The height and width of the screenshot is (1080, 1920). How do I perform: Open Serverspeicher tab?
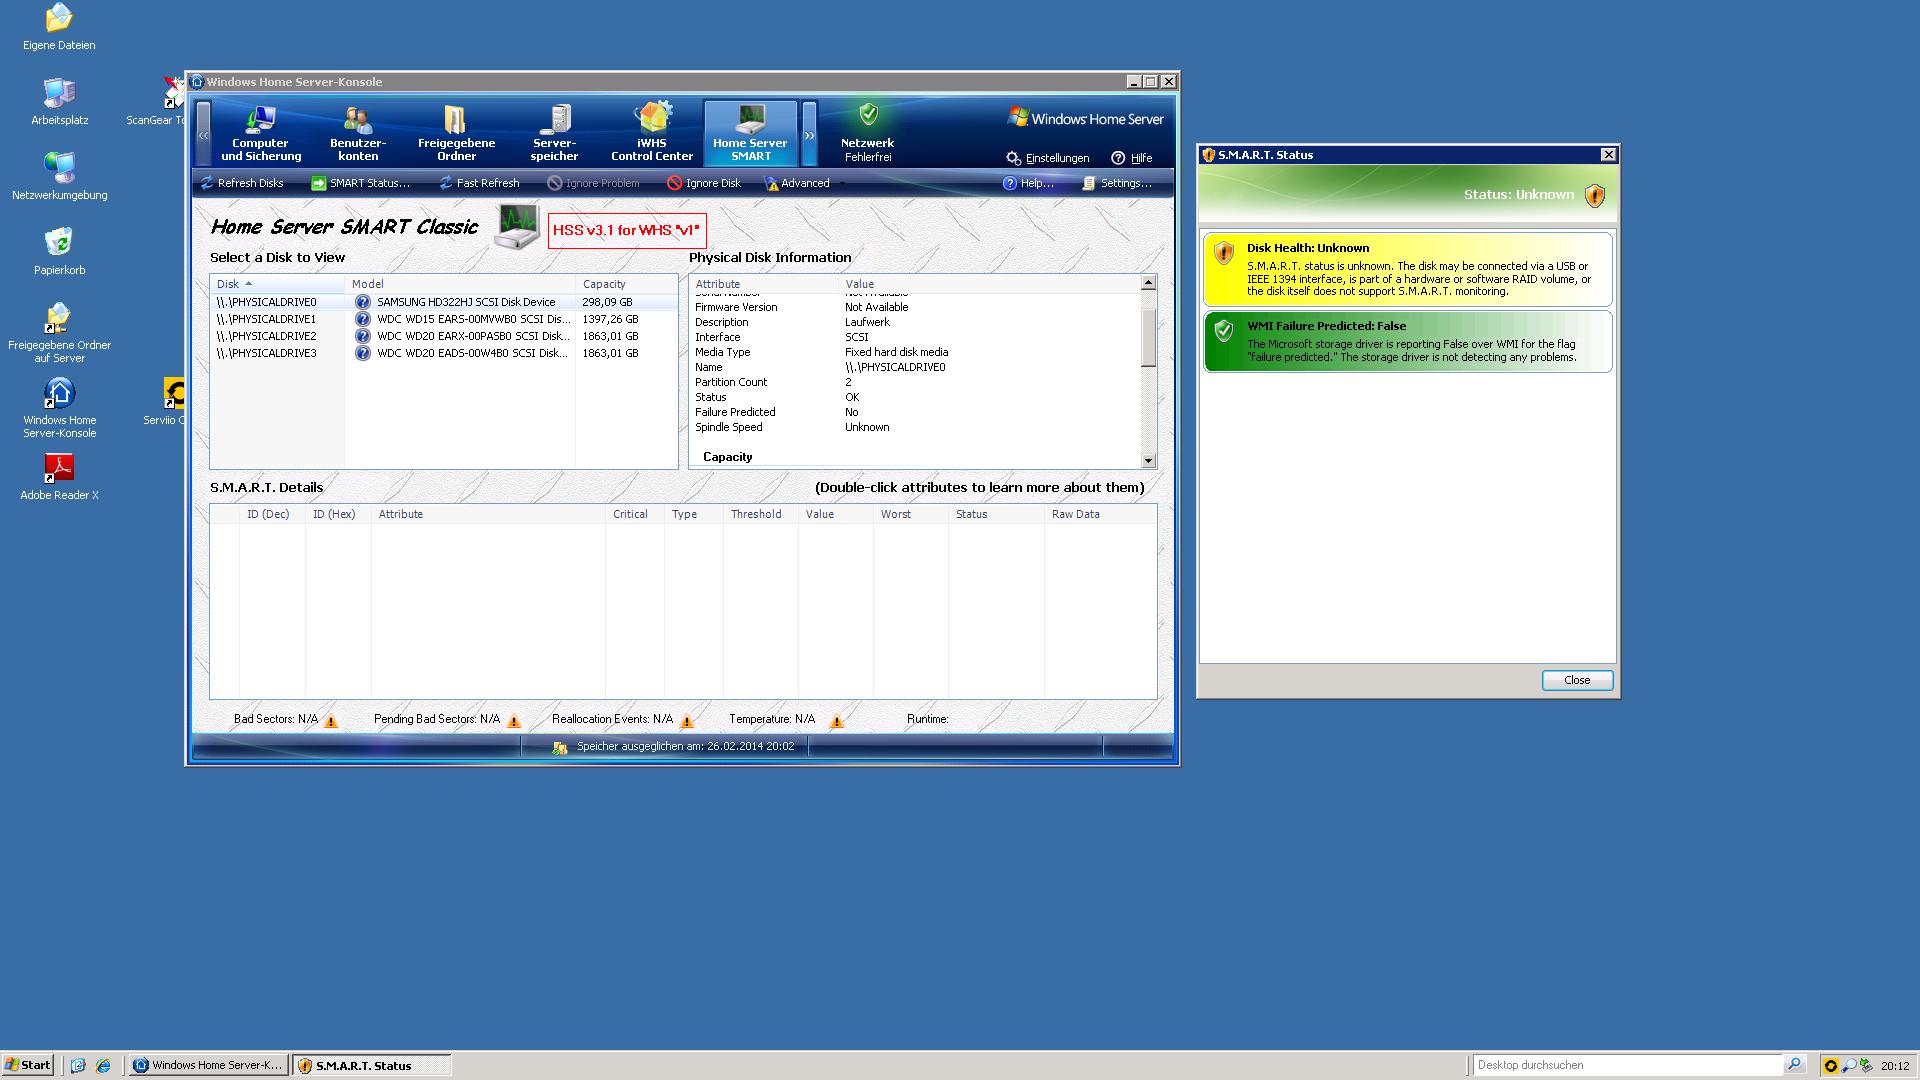coord(554,132)
